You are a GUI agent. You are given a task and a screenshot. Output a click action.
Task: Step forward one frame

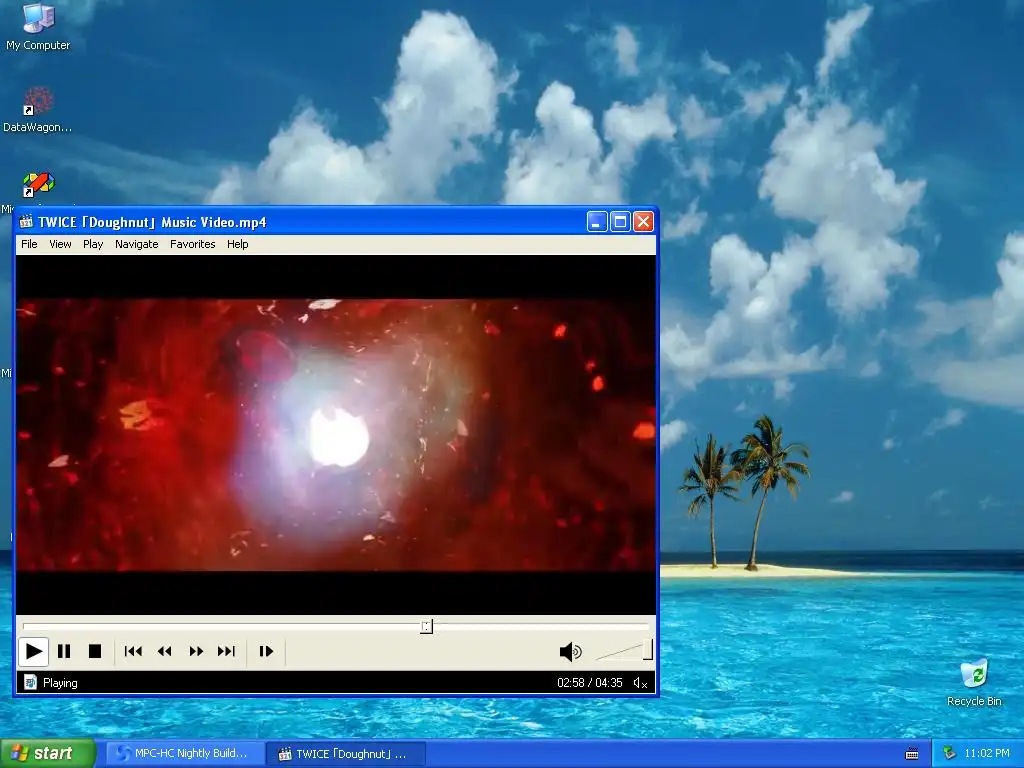tap(266, 651)
